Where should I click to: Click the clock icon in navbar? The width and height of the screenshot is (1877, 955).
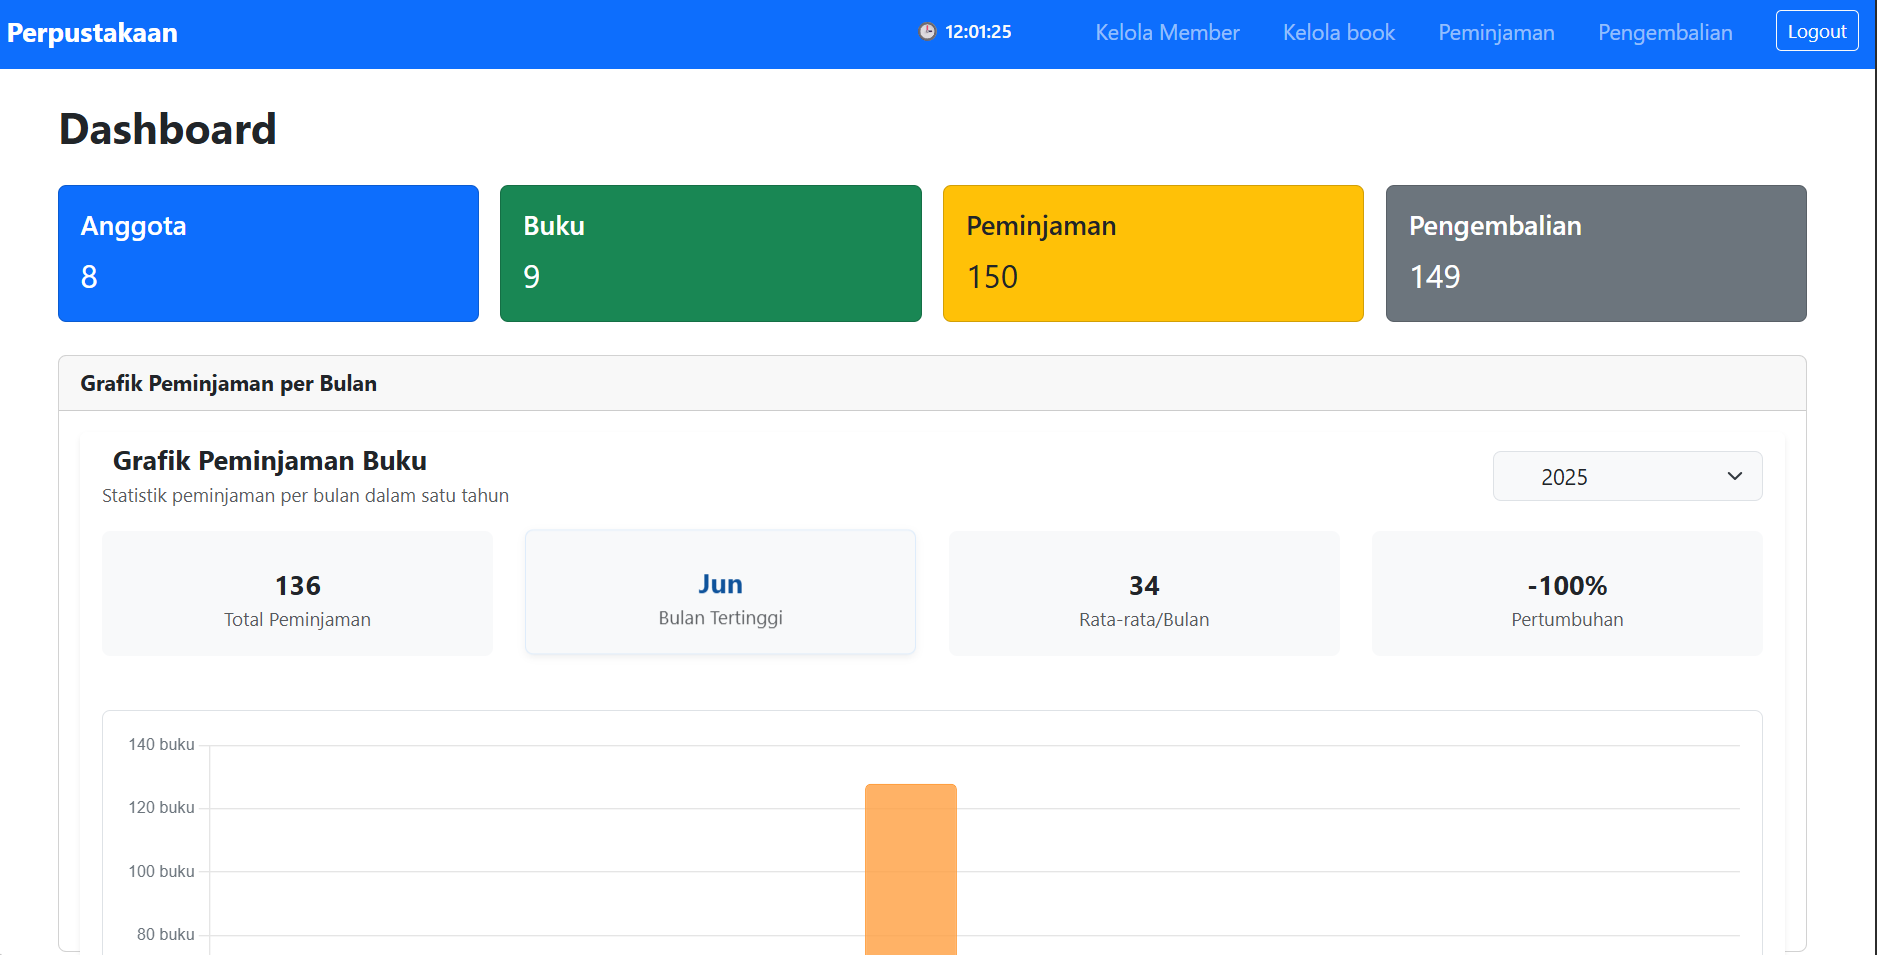(x=927, y=32)
